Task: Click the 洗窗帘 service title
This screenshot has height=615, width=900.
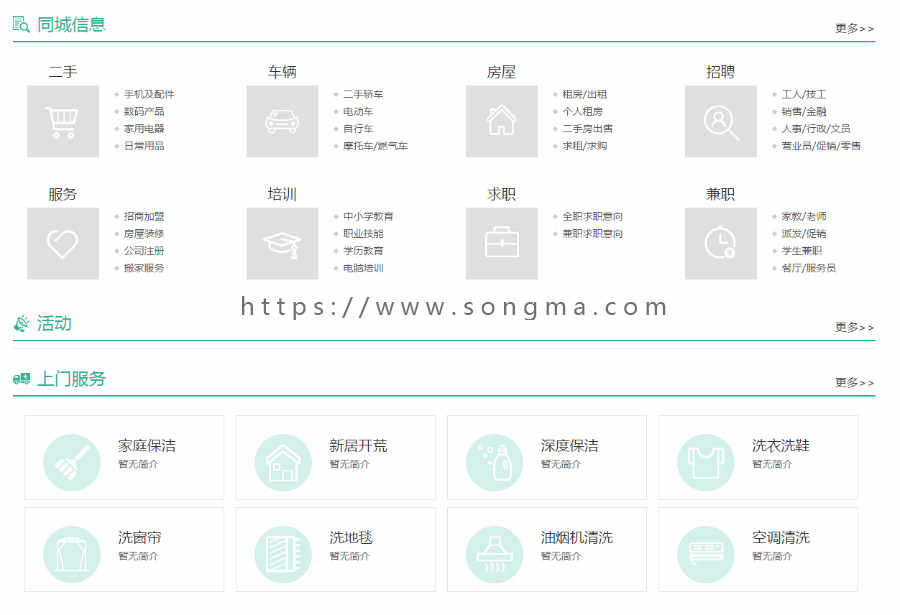Action: [x=139, y=537]
